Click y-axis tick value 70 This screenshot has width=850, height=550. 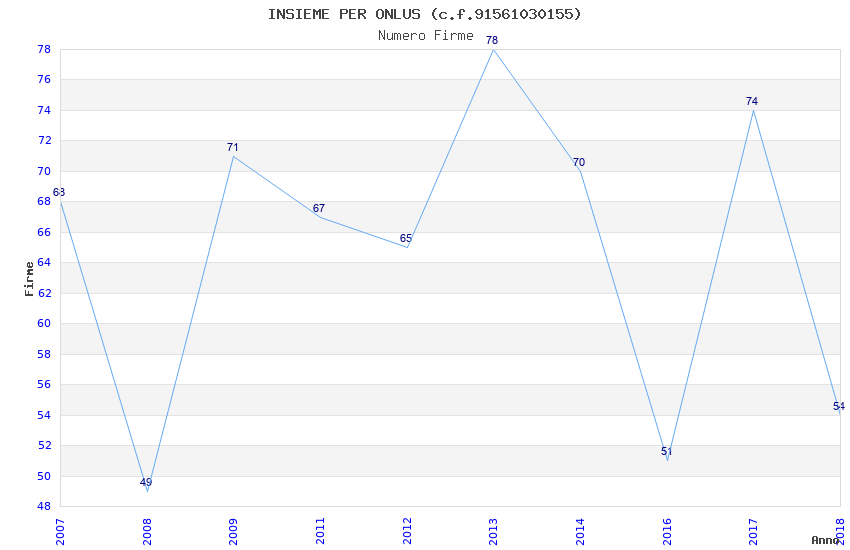[44, 171]
